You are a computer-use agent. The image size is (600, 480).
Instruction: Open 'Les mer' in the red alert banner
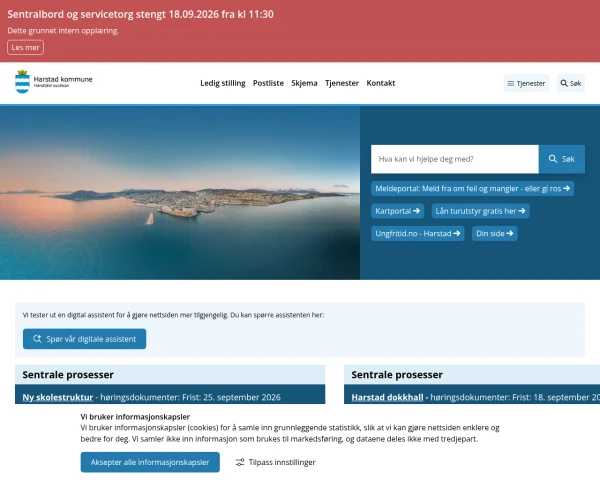[25, 47]
